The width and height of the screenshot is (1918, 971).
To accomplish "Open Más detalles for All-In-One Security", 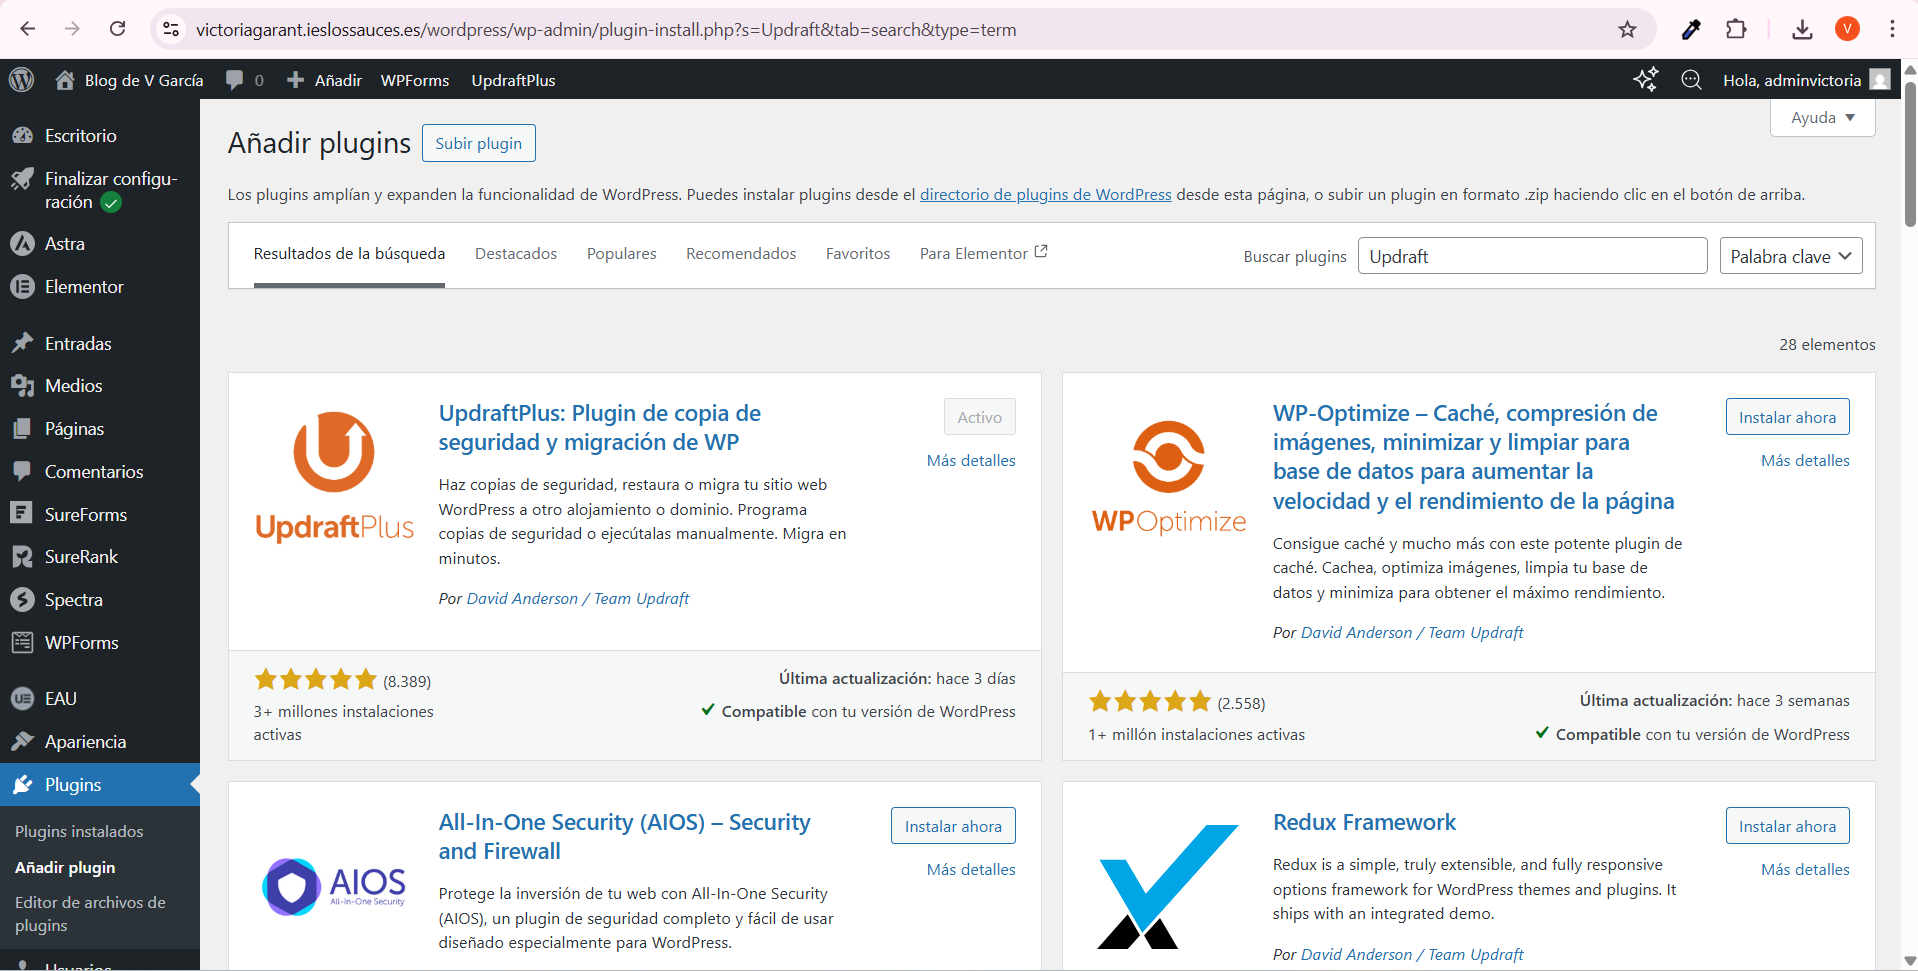I will (x=970, y=870).
